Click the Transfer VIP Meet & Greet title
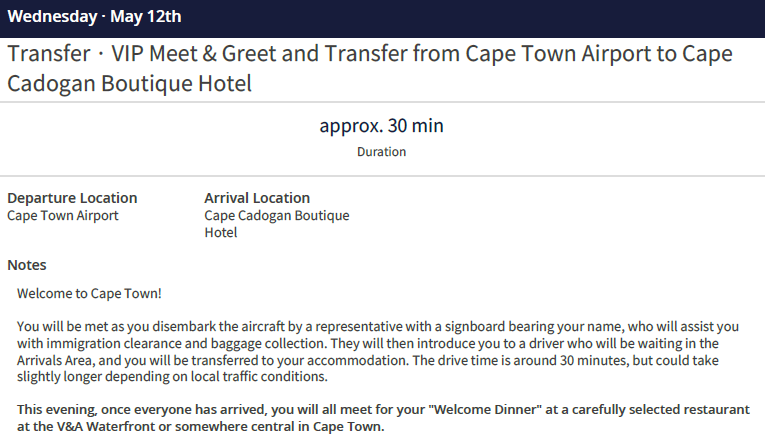 (x=370, y=55)
